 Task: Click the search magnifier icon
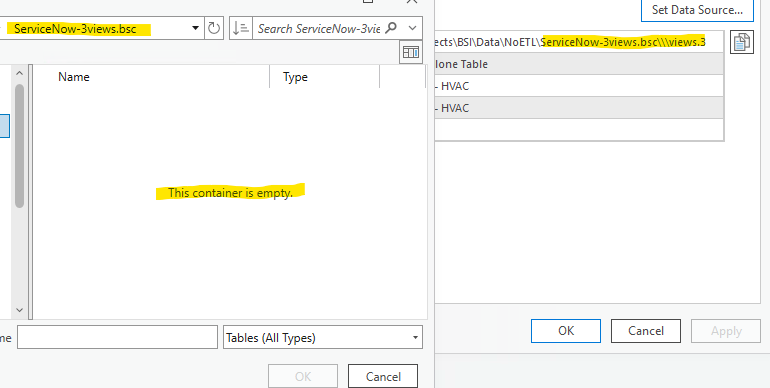click(x=391, y=28)
